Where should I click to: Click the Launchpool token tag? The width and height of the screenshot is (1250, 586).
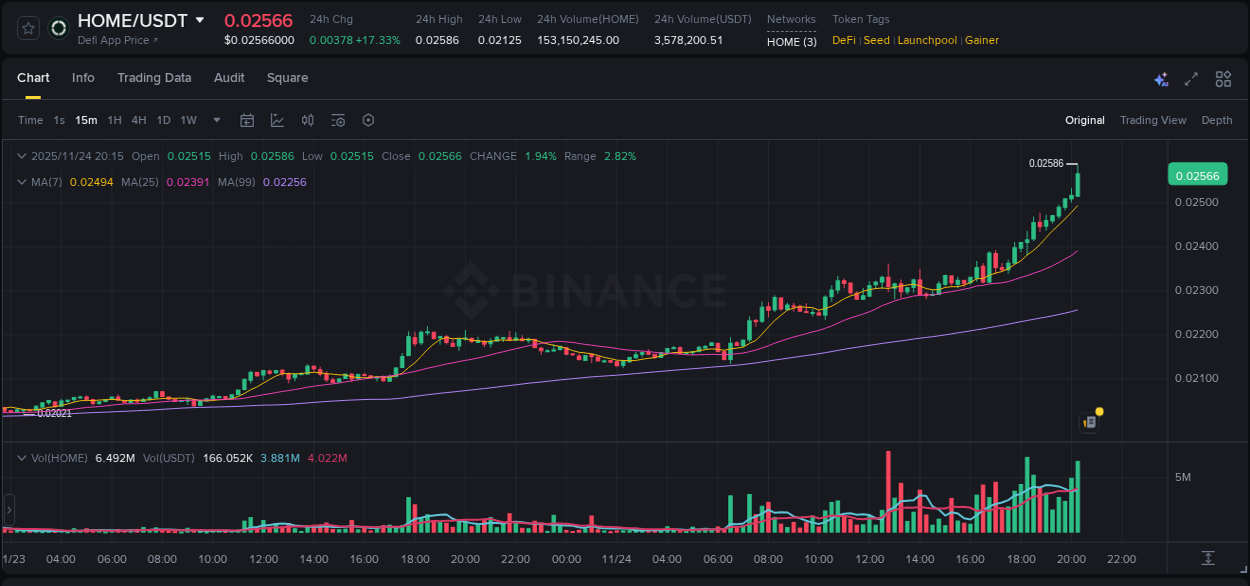pyautogui.click(x=927, y=40)
